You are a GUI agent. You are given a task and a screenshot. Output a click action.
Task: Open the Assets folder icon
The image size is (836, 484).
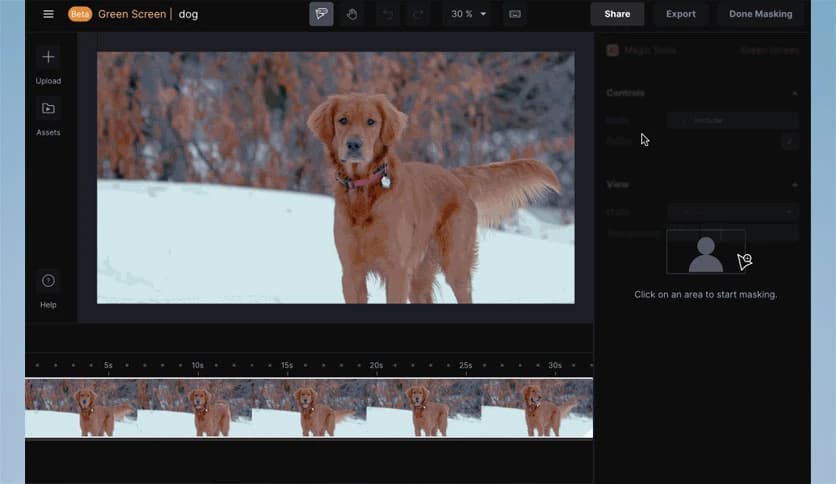pyautogui.click(x=48, y=108)
